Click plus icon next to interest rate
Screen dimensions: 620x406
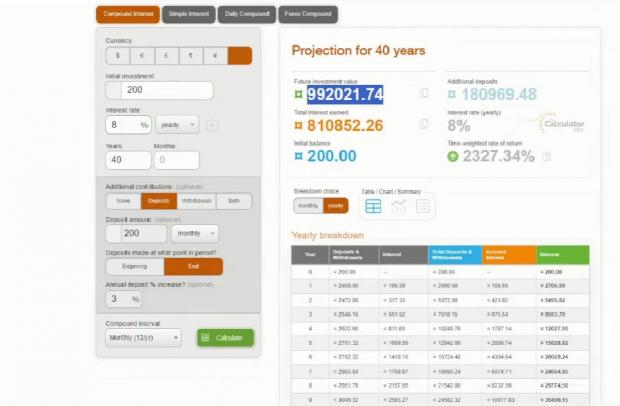click(x=212, y=125)
